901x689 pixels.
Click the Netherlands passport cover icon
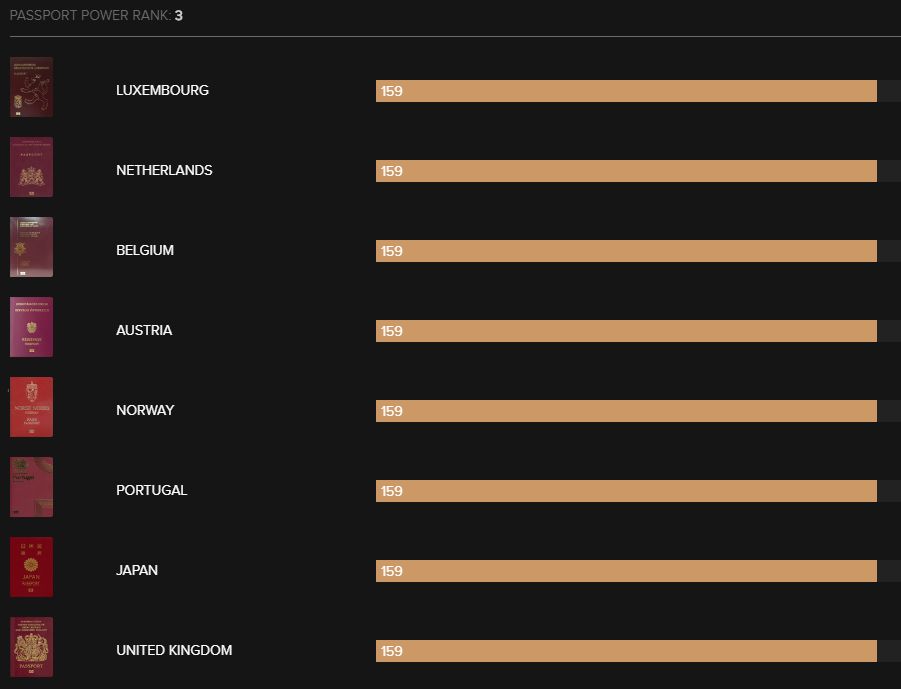[x=31, y=167]
